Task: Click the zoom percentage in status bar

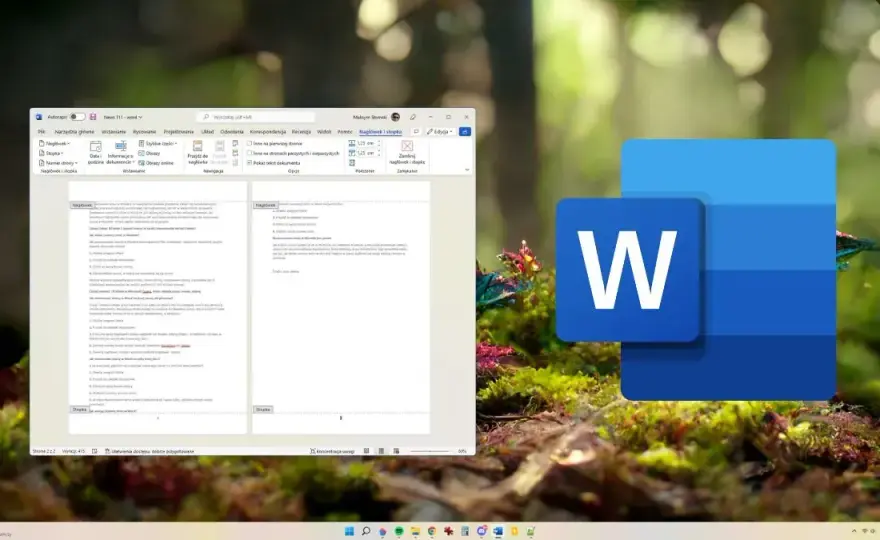Action: pos(462,451)
